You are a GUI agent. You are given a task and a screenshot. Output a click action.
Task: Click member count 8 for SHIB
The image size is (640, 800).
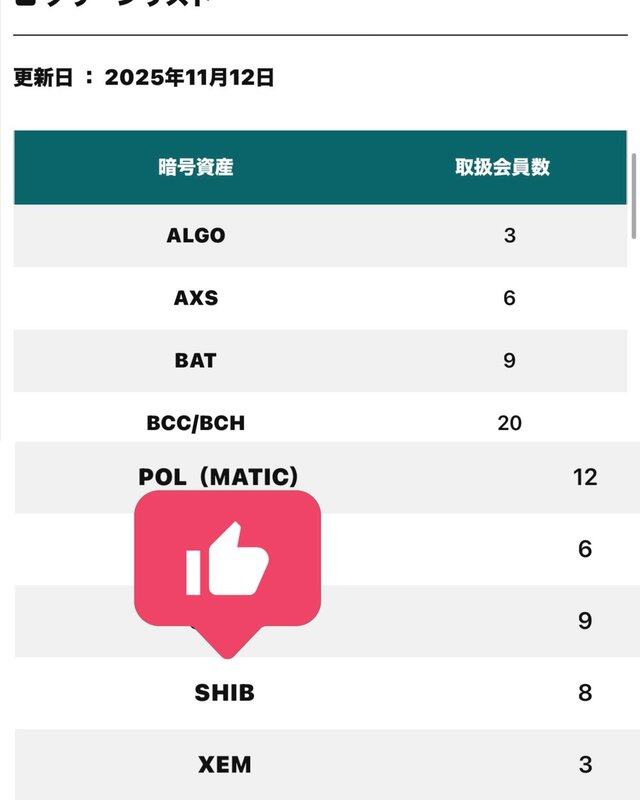click(x=585, y=692)
